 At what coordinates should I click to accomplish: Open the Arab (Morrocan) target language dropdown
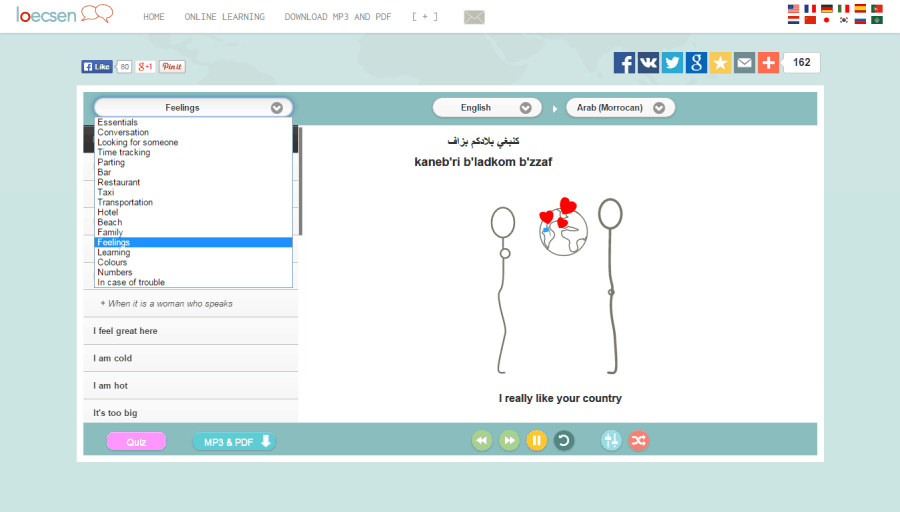pyautogui.click(x=620, y=107)
